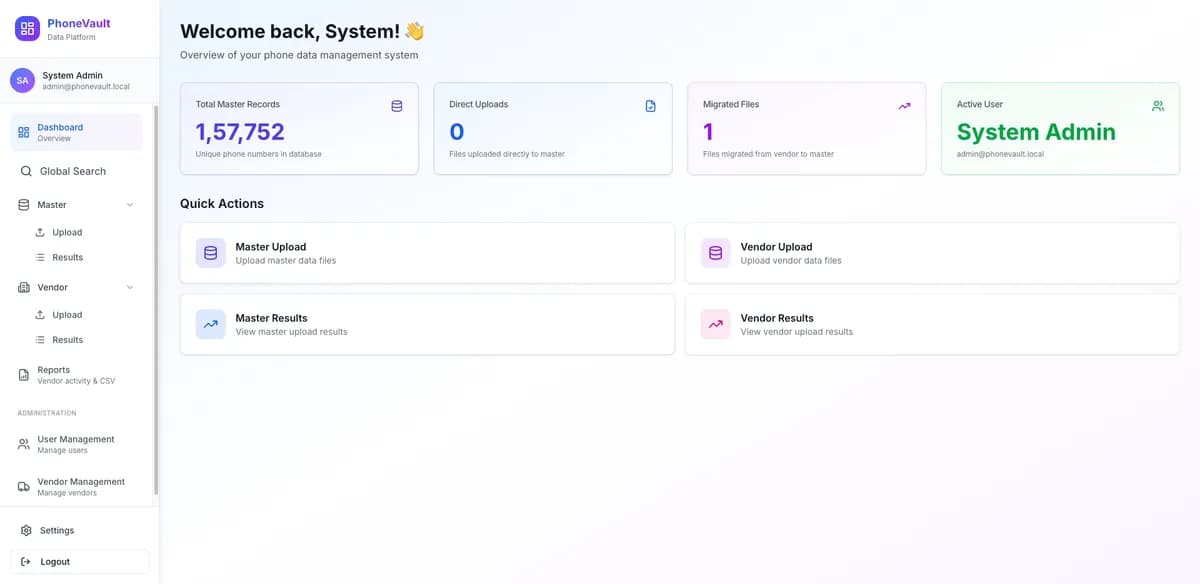This screenshot has height=584, width=1200.
Task: Click the User Management people icon
Action: [x=24, y=444]
